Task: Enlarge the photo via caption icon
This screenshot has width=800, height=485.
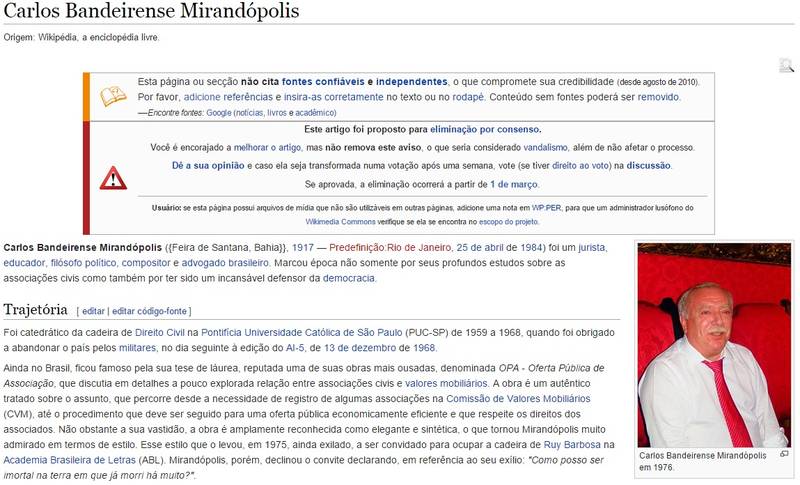Action: [x=784, y=454]
